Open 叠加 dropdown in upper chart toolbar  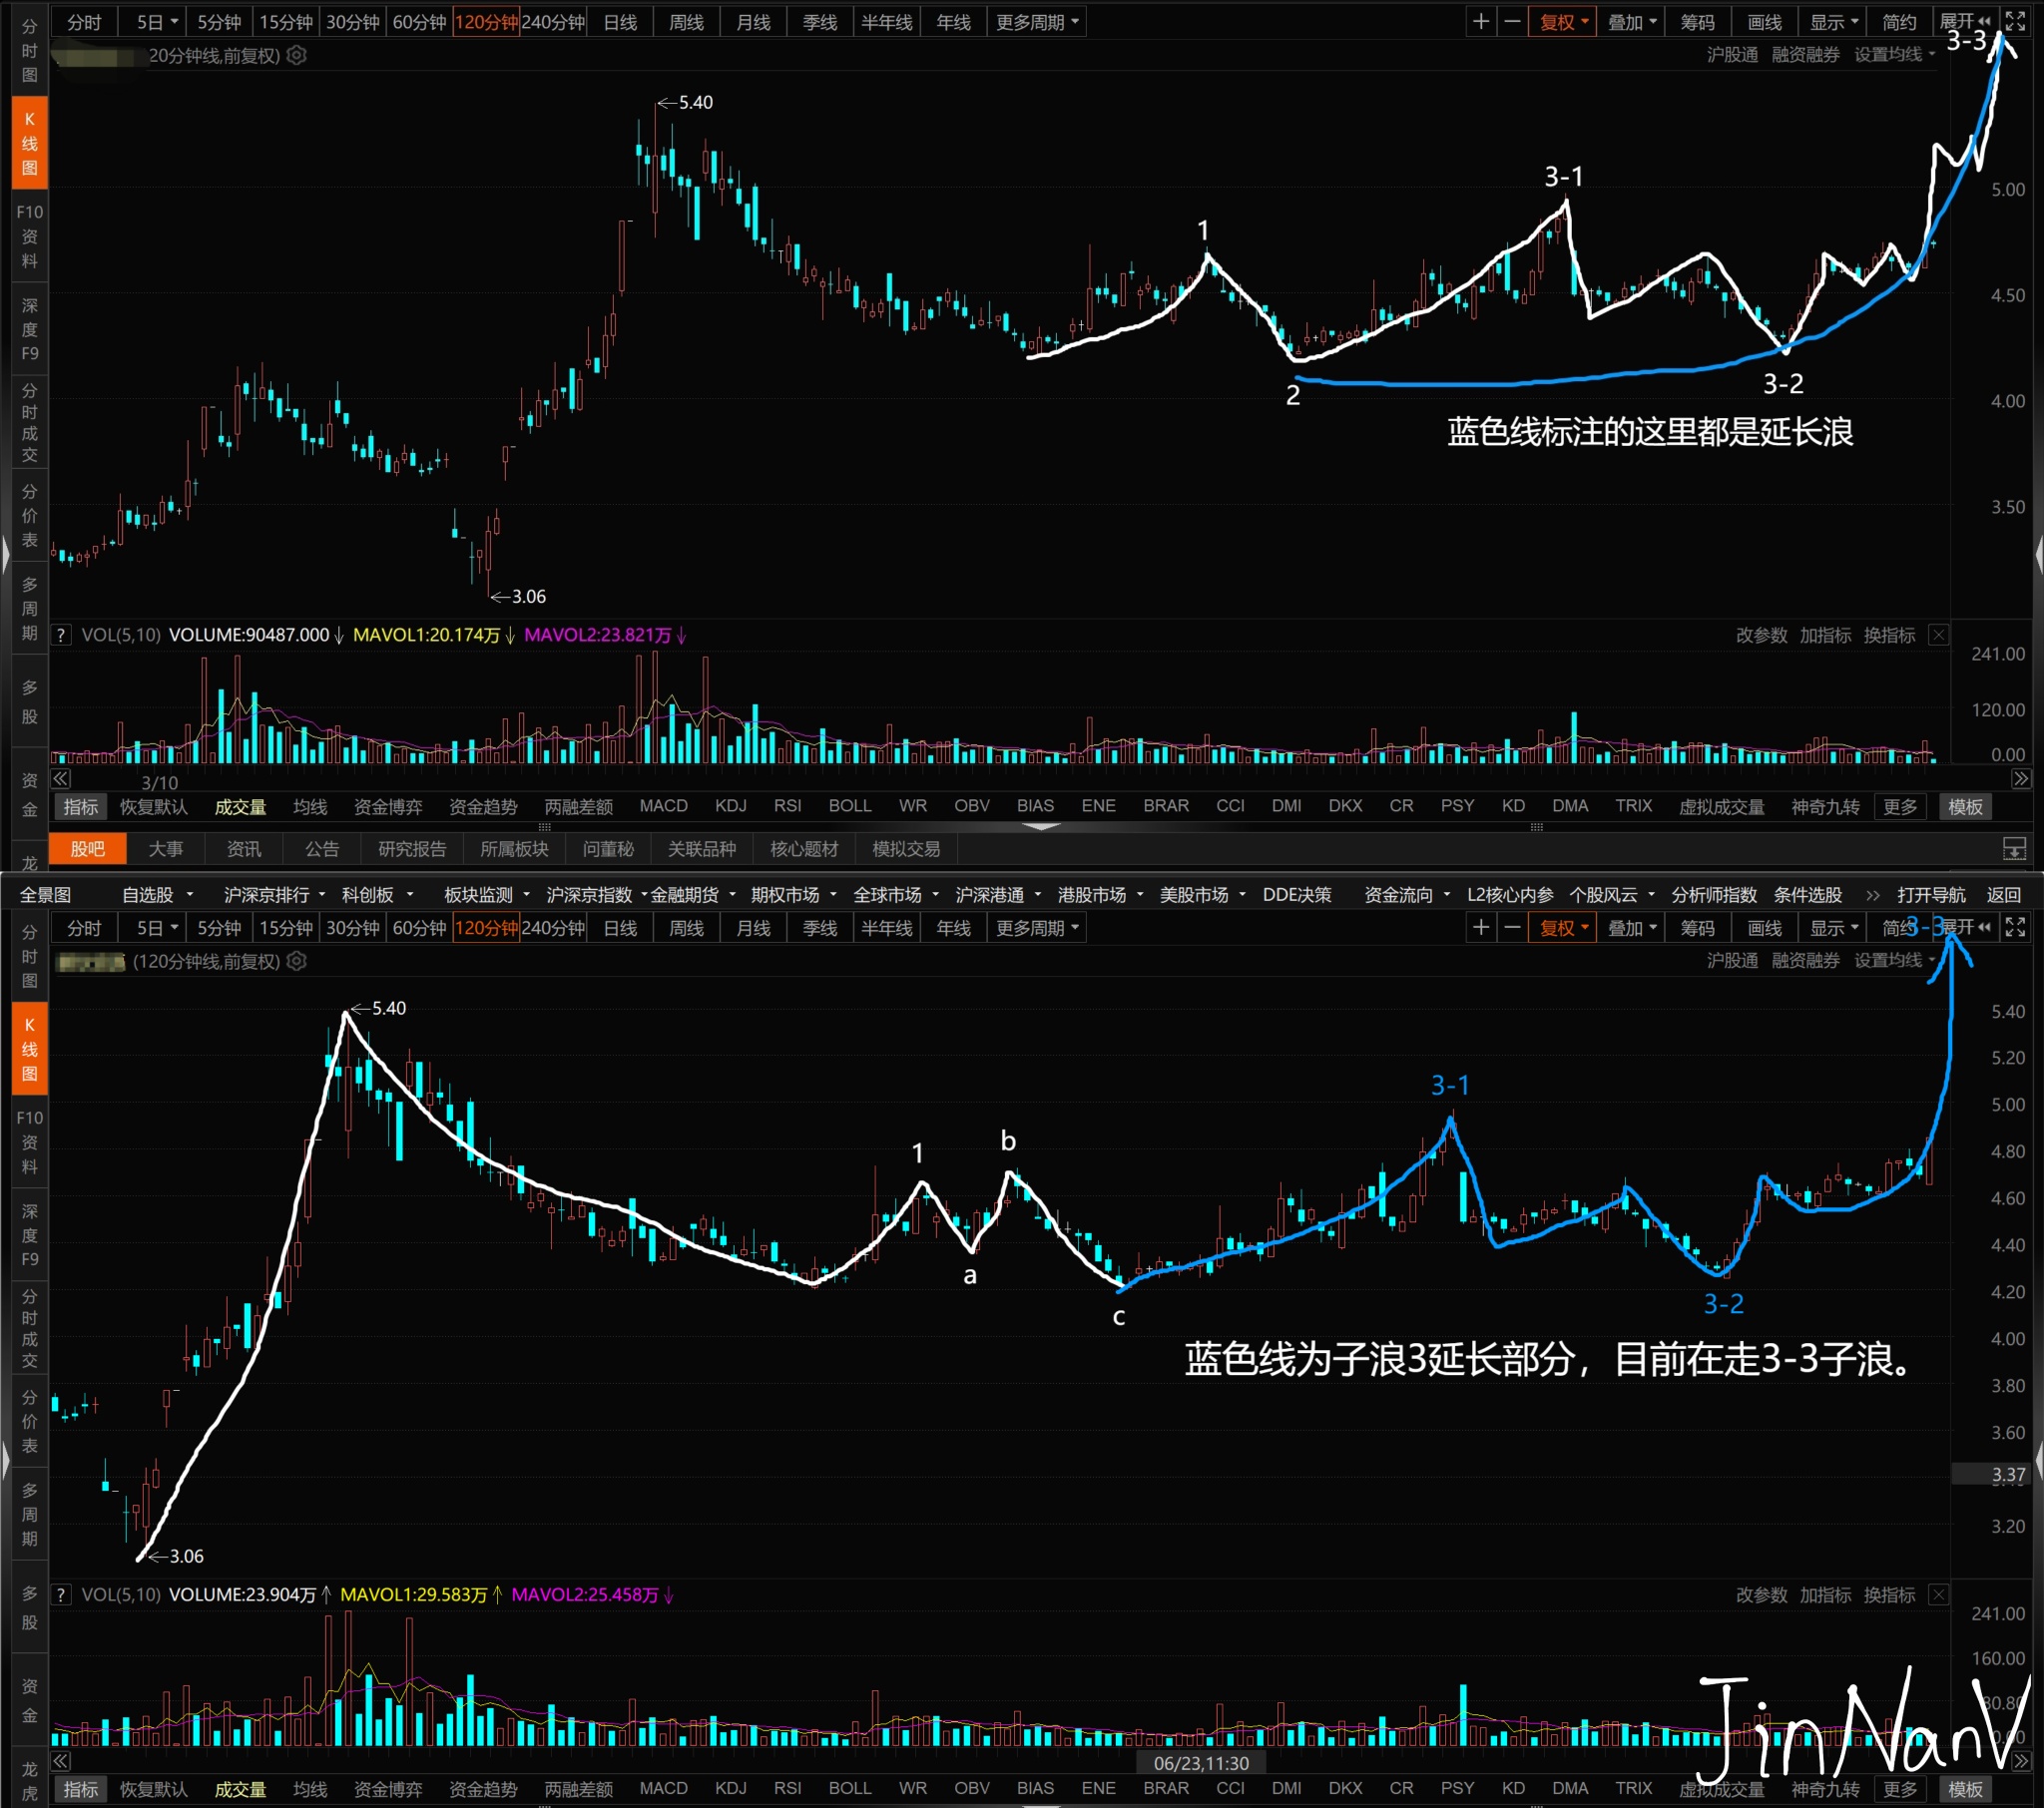[1631, 22]
